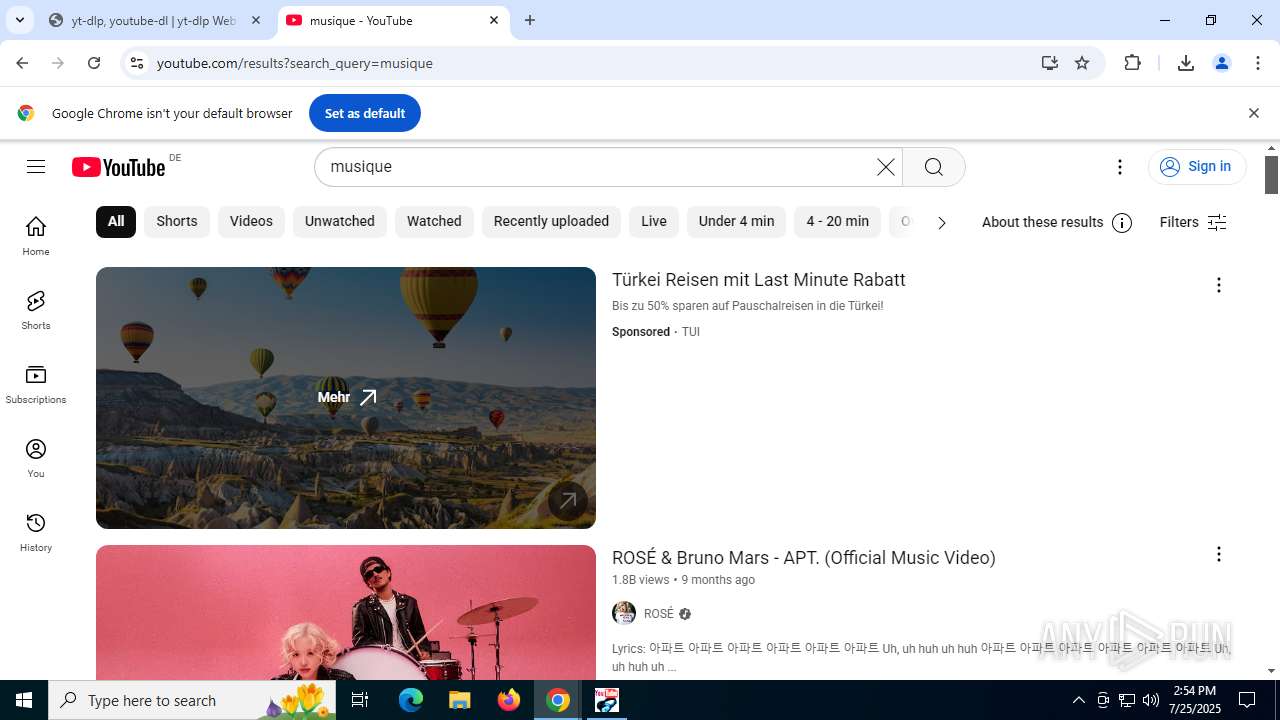This screenshot has height=720, width=1280.
Task: Select the Unwatched filter chip
Action: click(340, 222)
